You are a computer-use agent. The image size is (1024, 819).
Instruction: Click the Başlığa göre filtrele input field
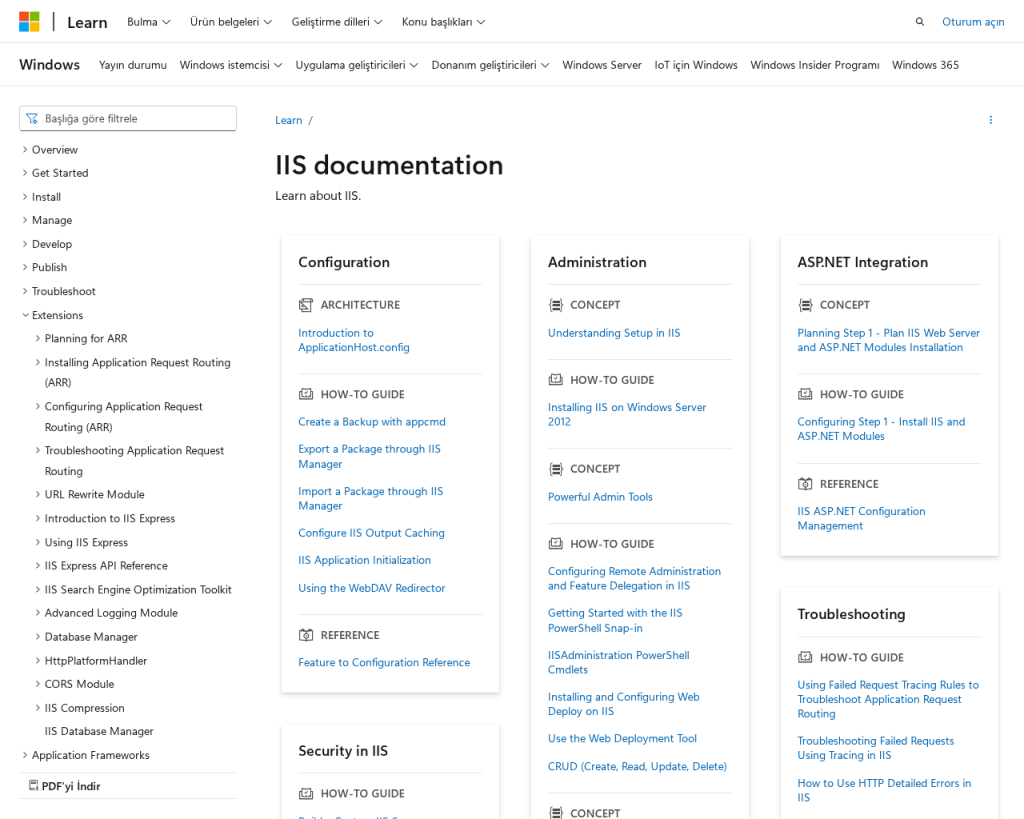128,119
